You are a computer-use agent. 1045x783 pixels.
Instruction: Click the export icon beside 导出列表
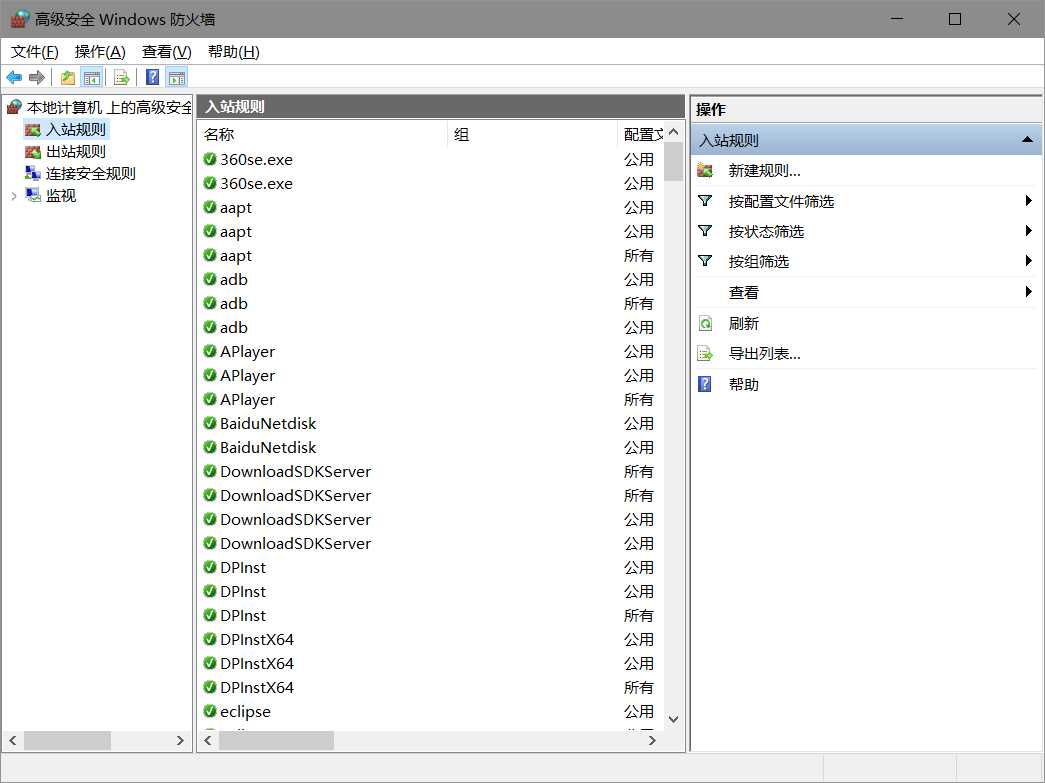tap(705, 353)
